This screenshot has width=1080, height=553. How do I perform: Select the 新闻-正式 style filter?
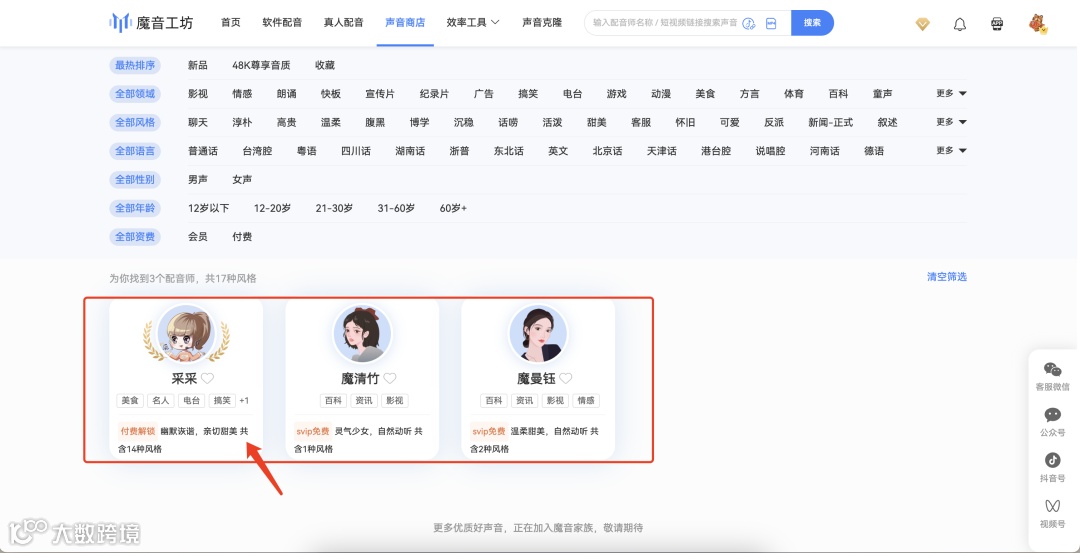tap(830, 123)
